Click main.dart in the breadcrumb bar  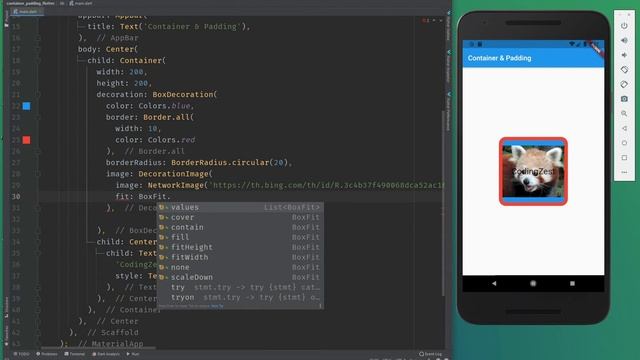[81, 3]
